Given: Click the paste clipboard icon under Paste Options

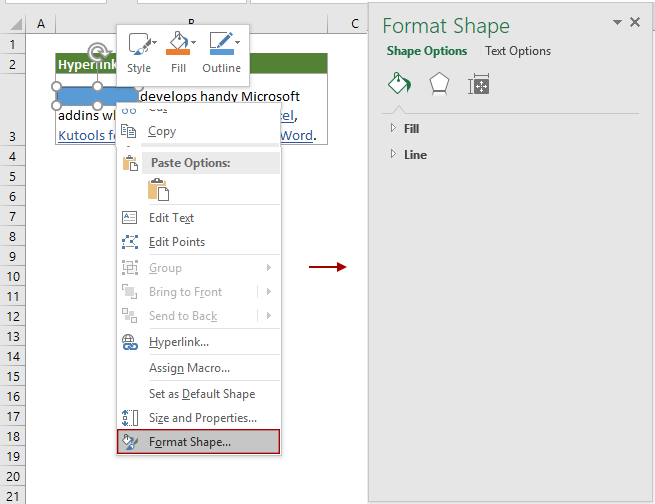Looking at the screenshot, I should 158,190.
